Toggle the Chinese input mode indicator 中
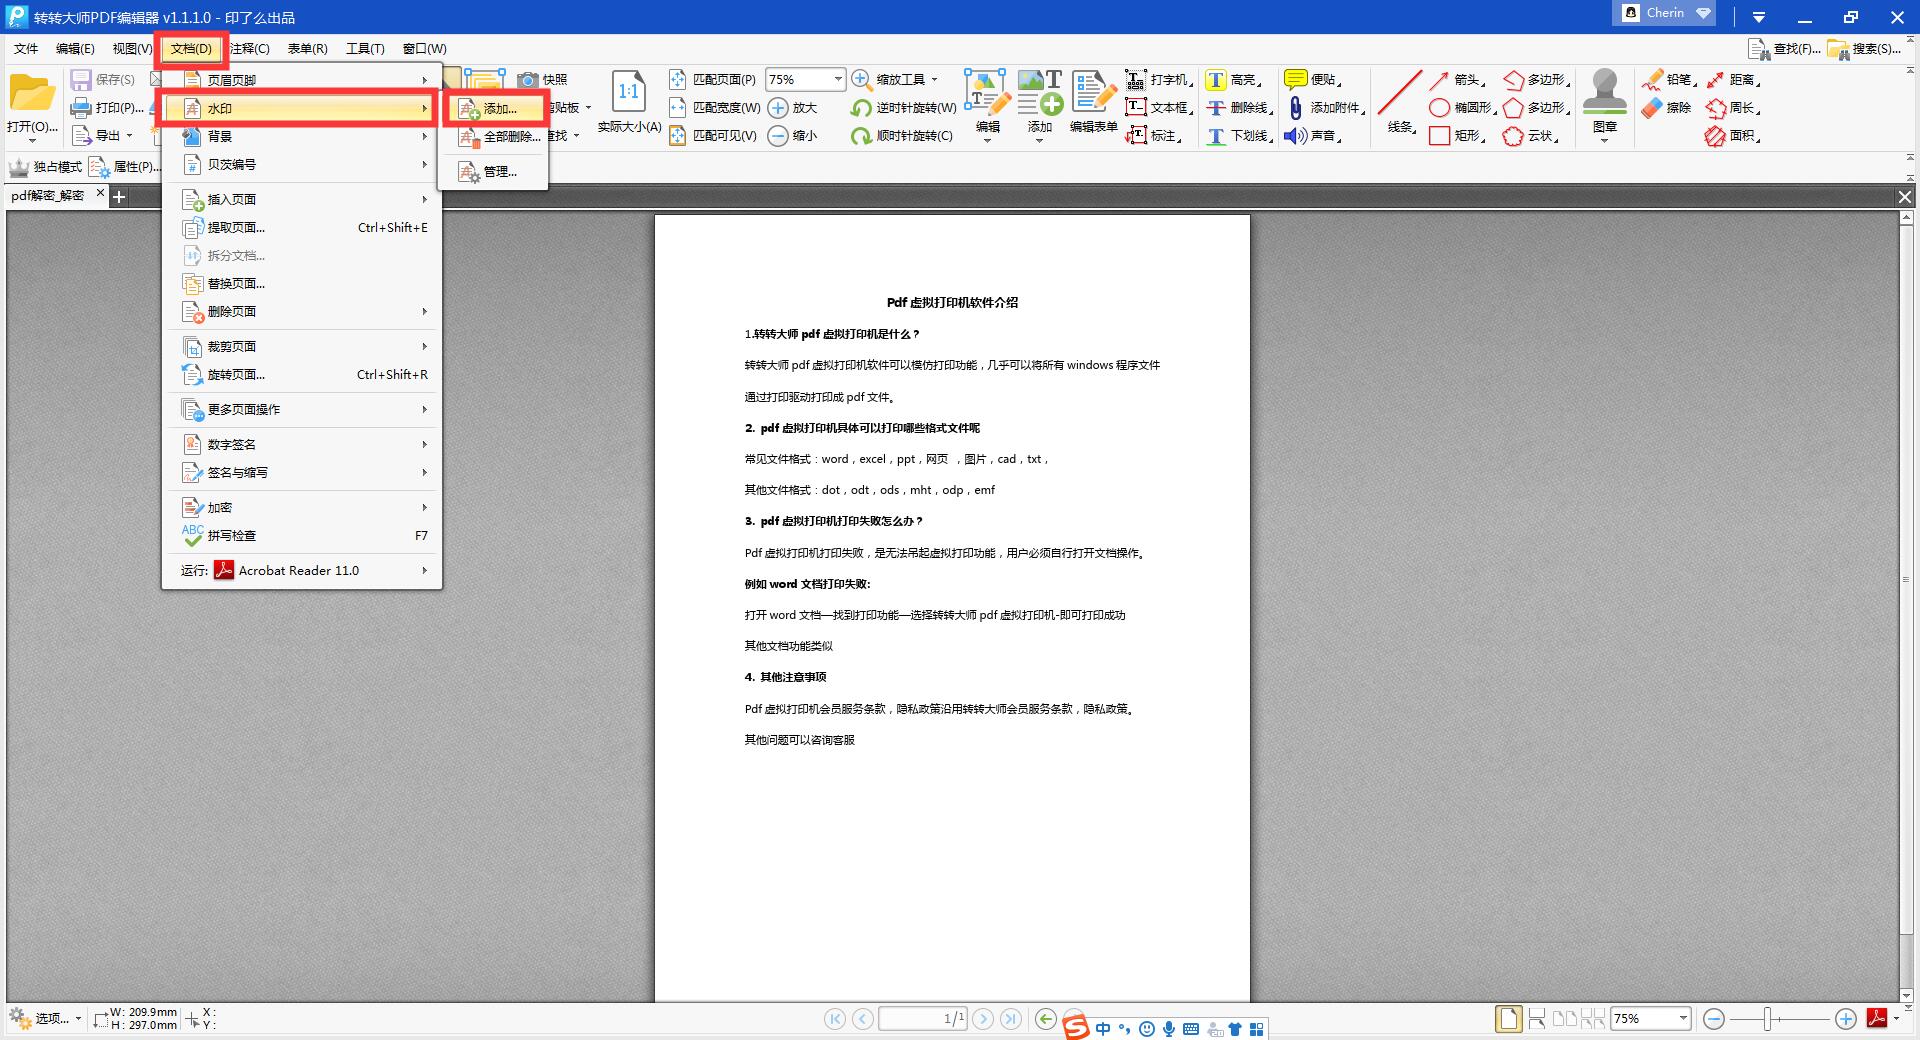This screenshot has width=1920, height=1040. pos(1103,1029)
